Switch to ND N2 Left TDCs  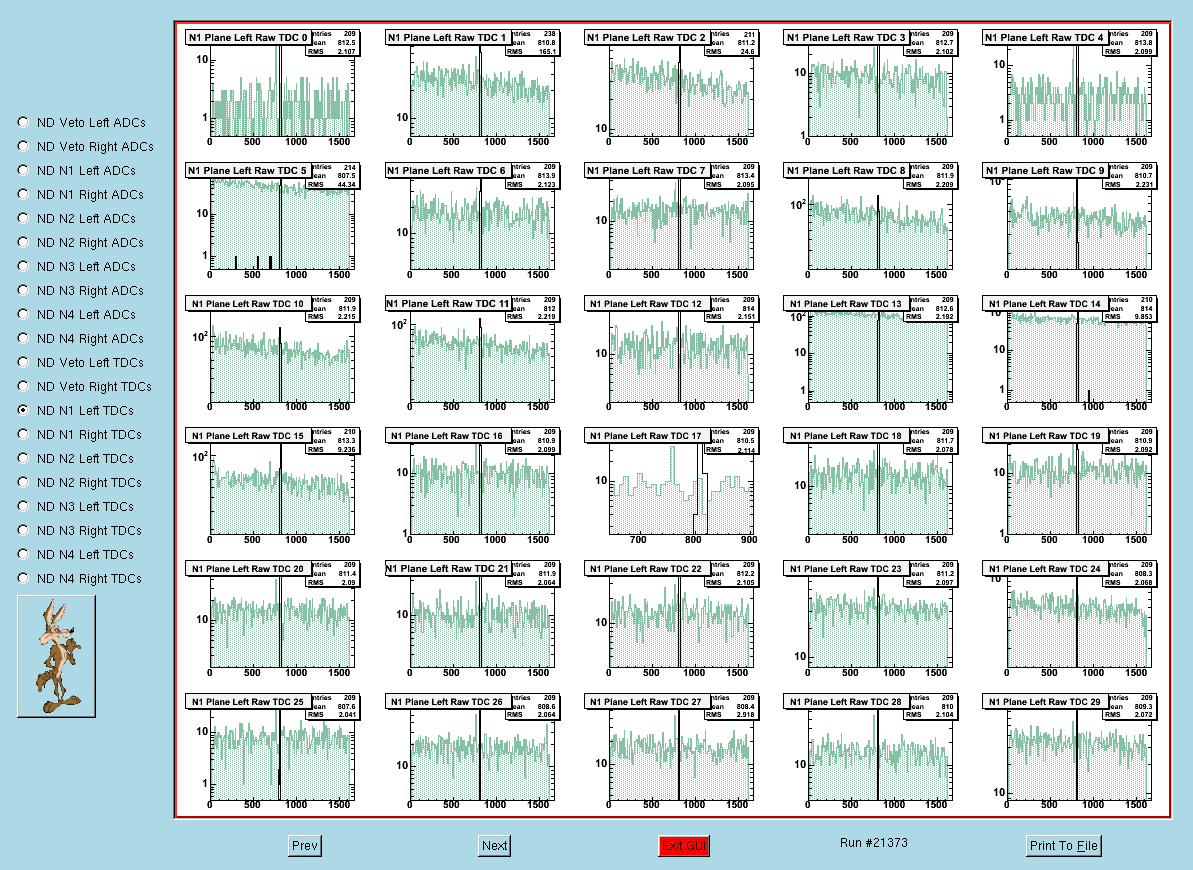[x=23, y=457]
